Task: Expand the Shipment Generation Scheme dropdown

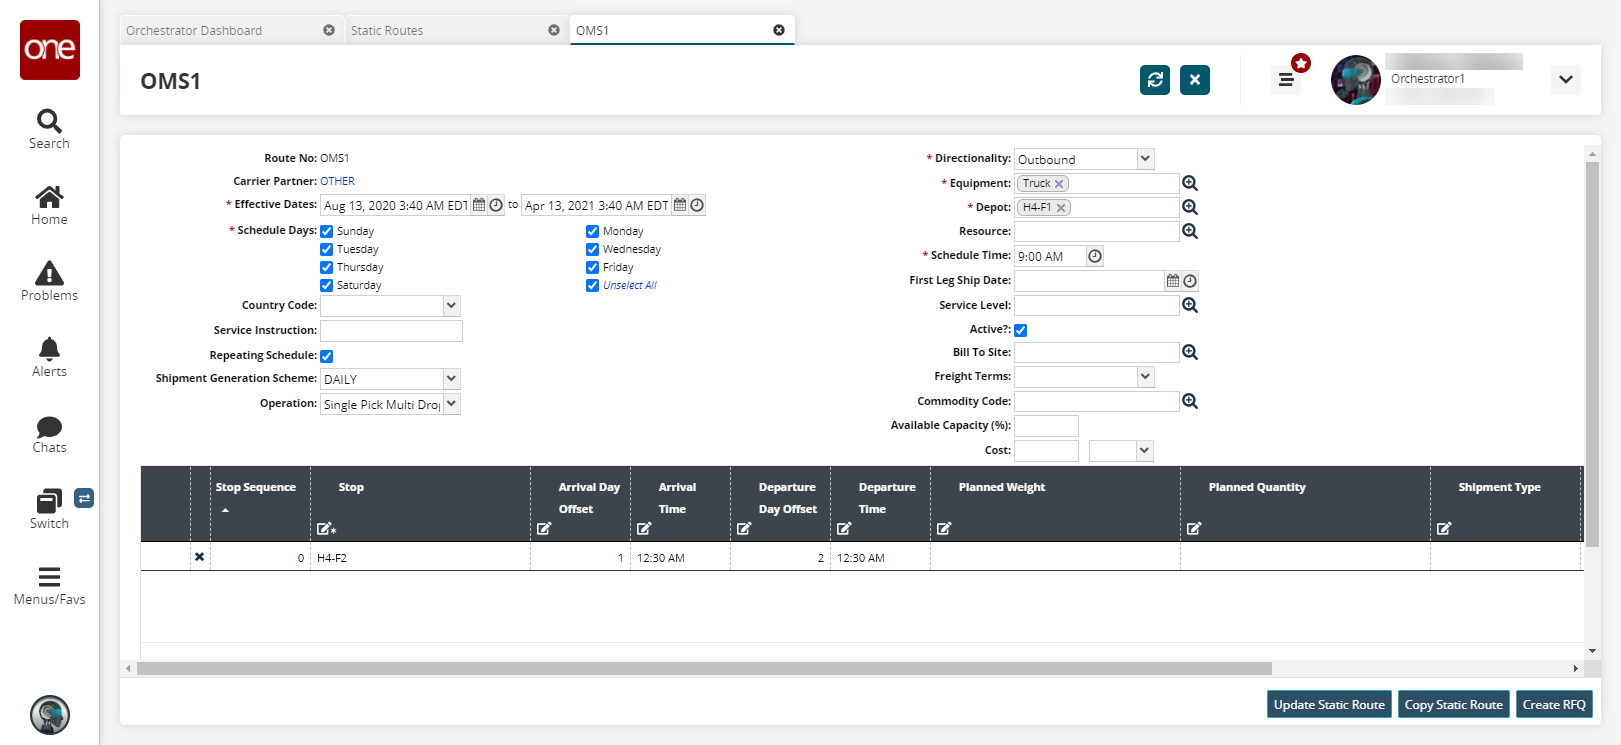Action: (451, 379)
